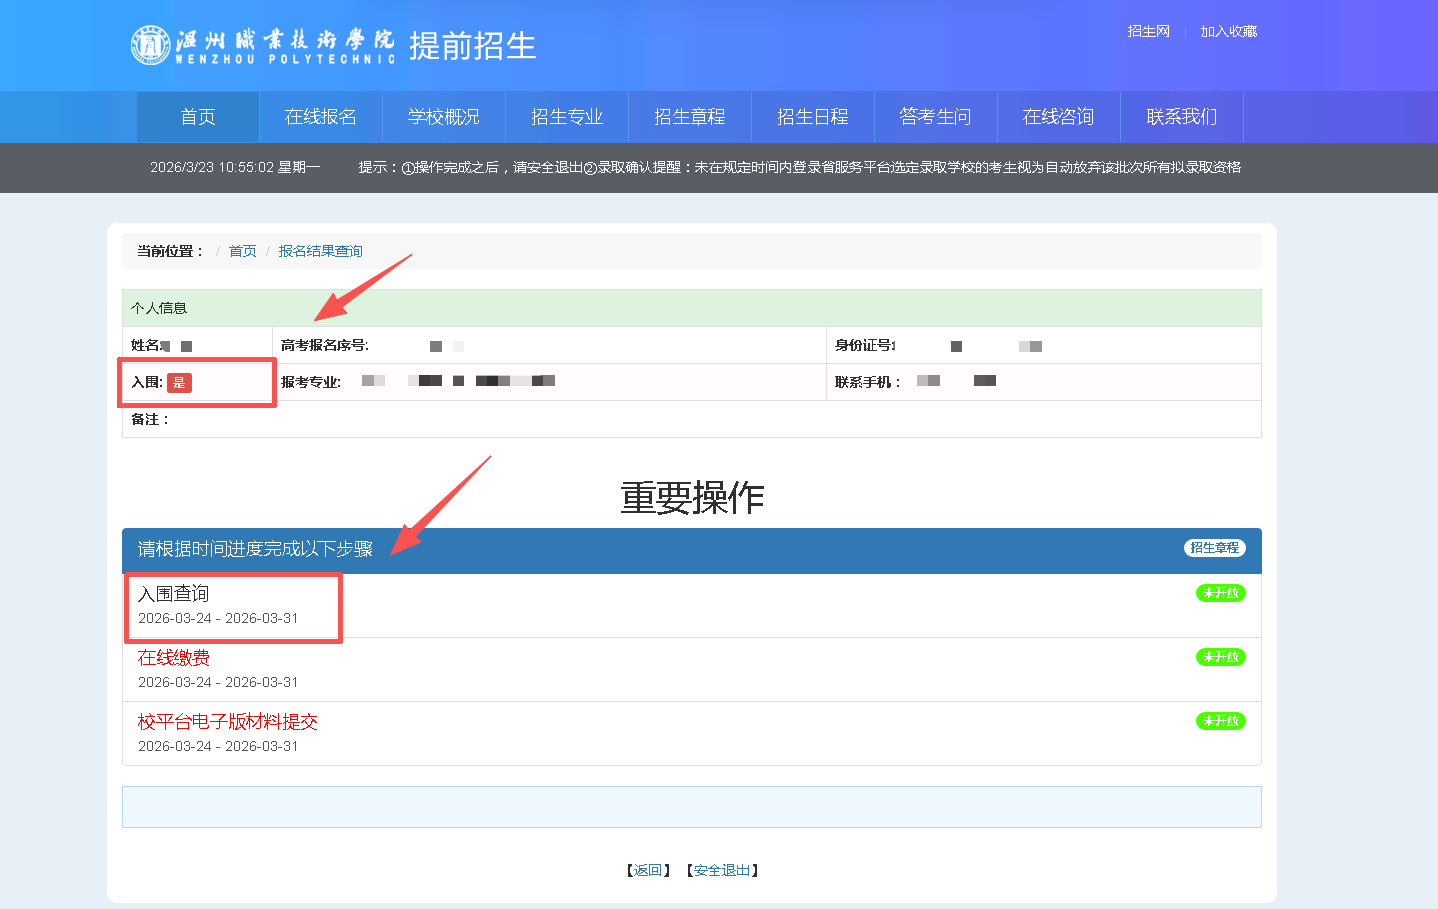
Task: Click 首页 in the breadcrumb path
Action: pyautogui.click(x=242, y=251)
